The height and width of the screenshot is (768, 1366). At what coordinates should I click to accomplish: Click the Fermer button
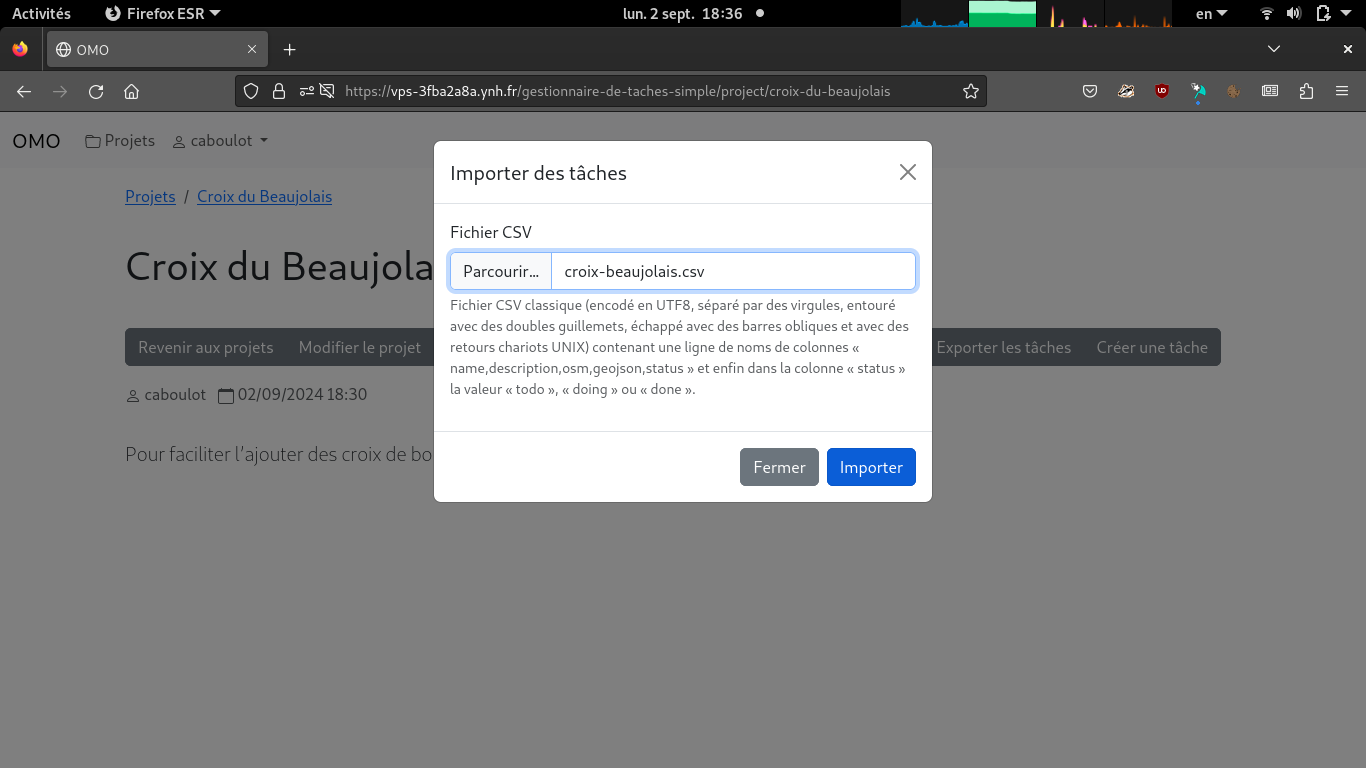click(x=779, y=467)
